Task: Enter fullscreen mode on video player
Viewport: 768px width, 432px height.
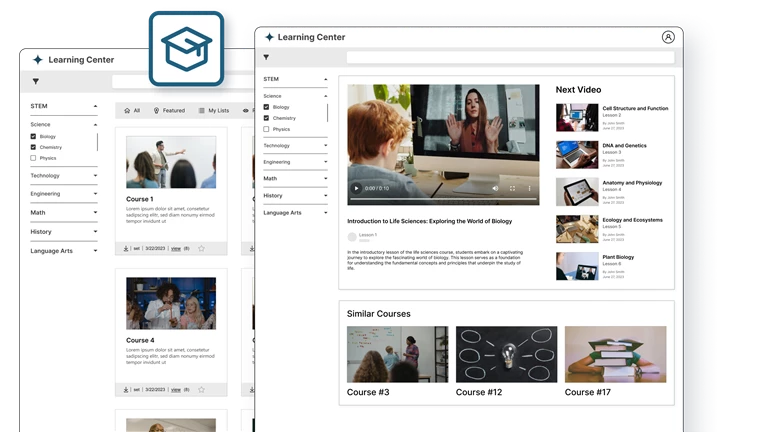Action: click(x=513, y=188)
